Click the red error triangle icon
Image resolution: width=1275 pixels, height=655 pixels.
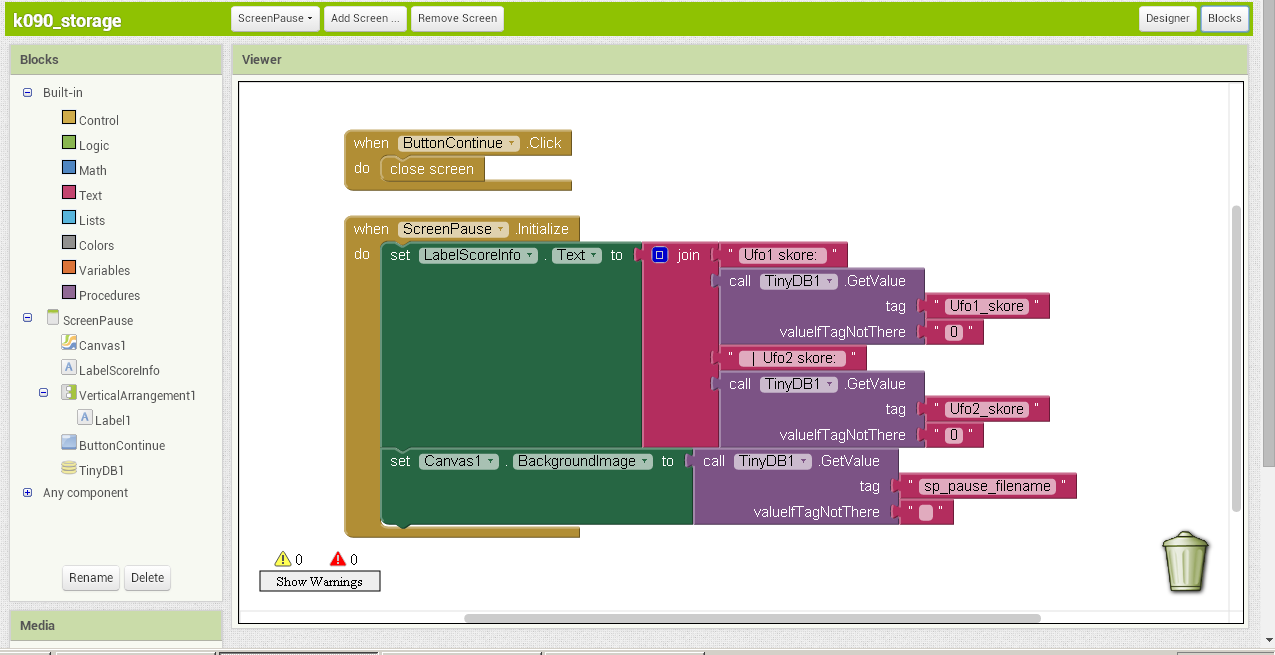pos(338,559)
